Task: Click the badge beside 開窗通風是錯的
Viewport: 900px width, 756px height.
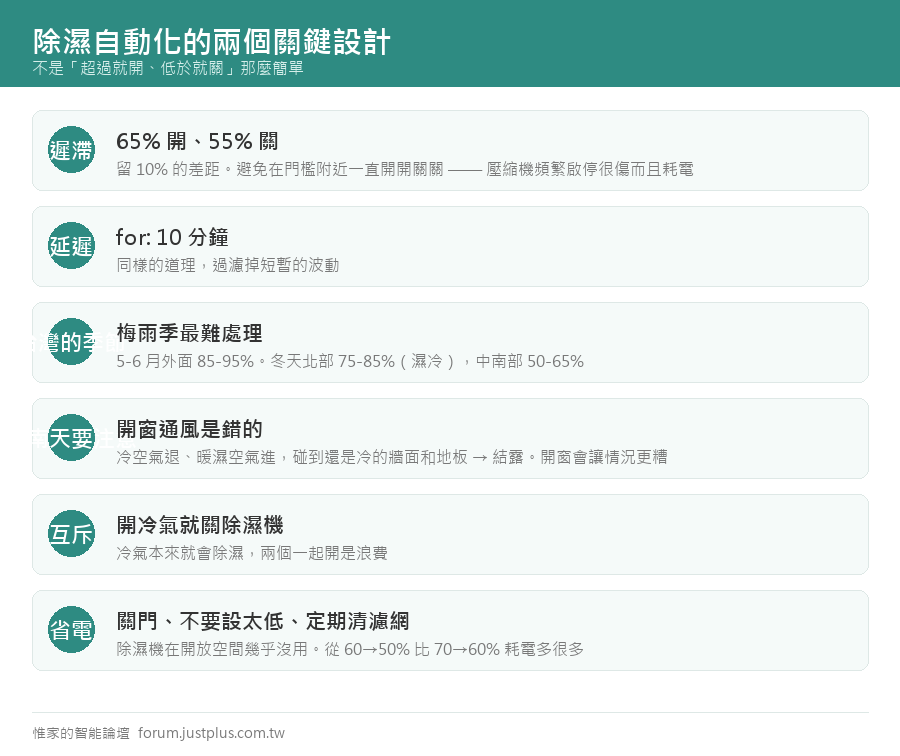Action: (x=71, y=437)
